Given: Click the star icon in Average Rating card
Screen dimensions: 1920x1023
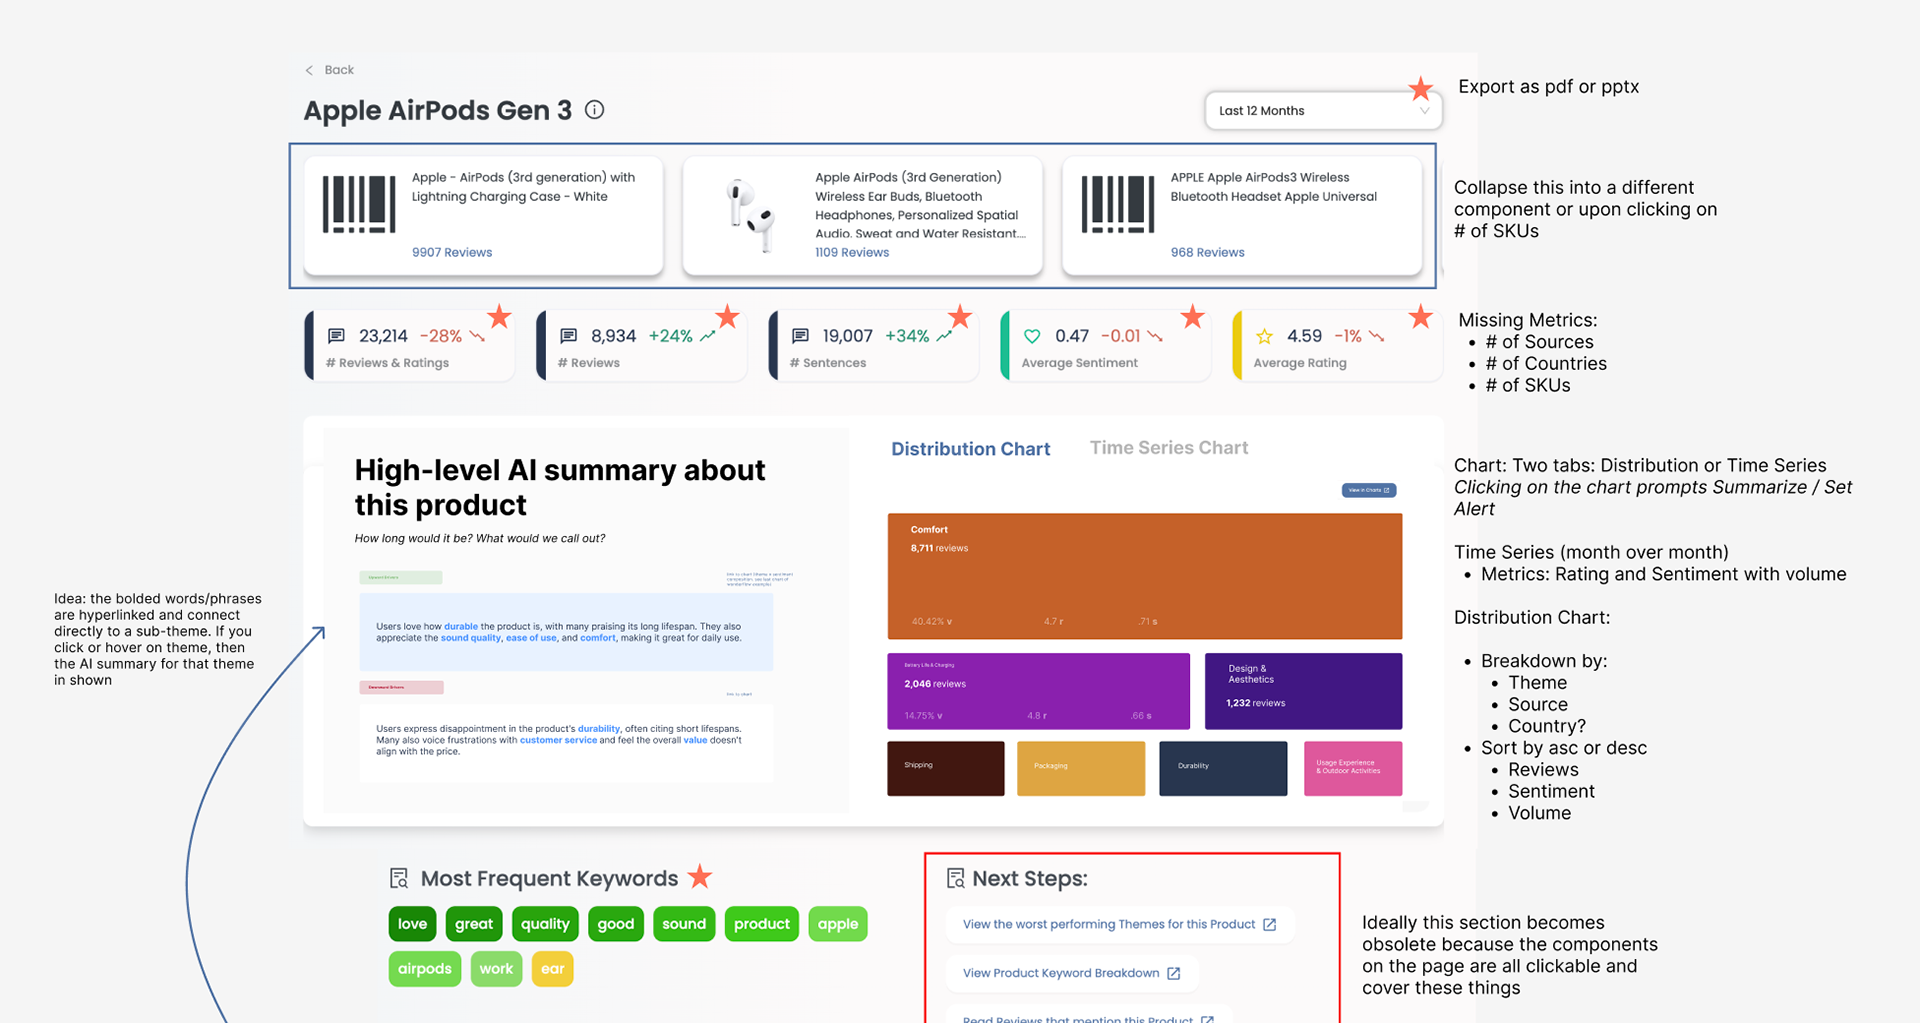Looking at the screenshot, I should 1264,336.
